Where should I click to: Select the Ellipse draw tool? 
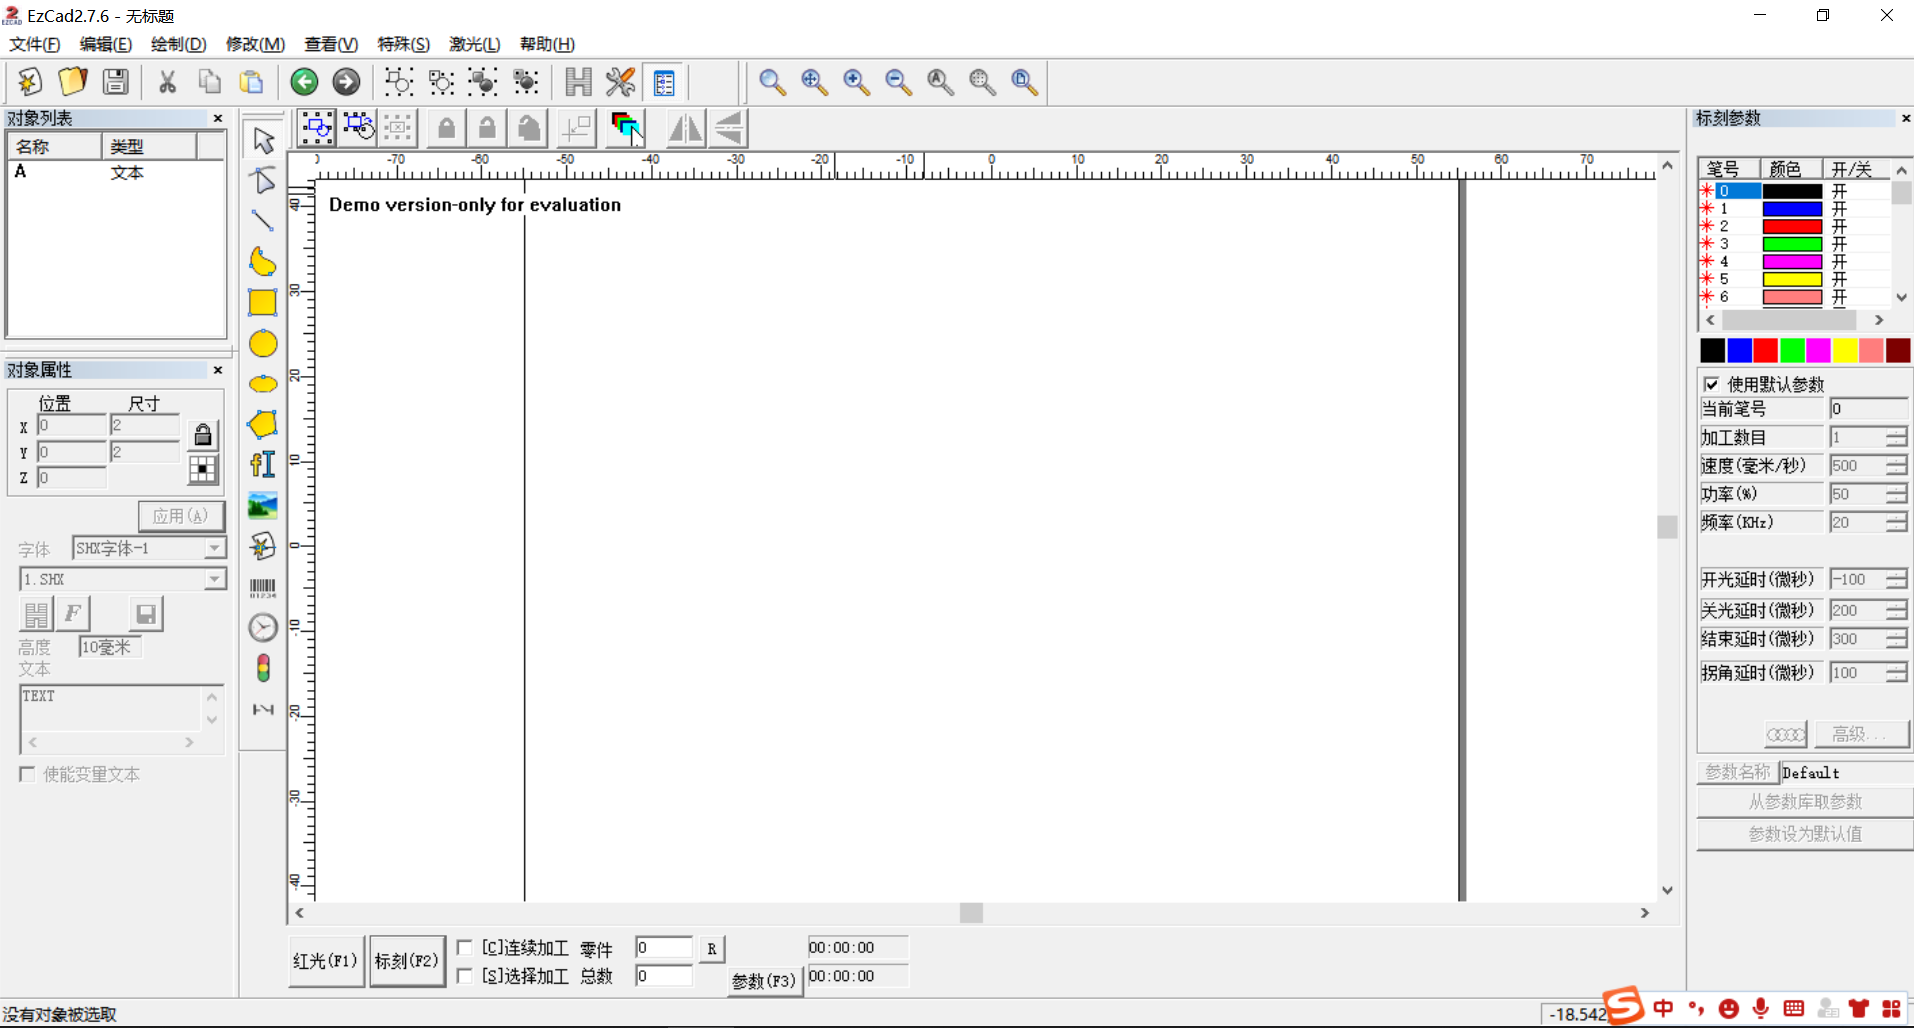coord(263,384)
